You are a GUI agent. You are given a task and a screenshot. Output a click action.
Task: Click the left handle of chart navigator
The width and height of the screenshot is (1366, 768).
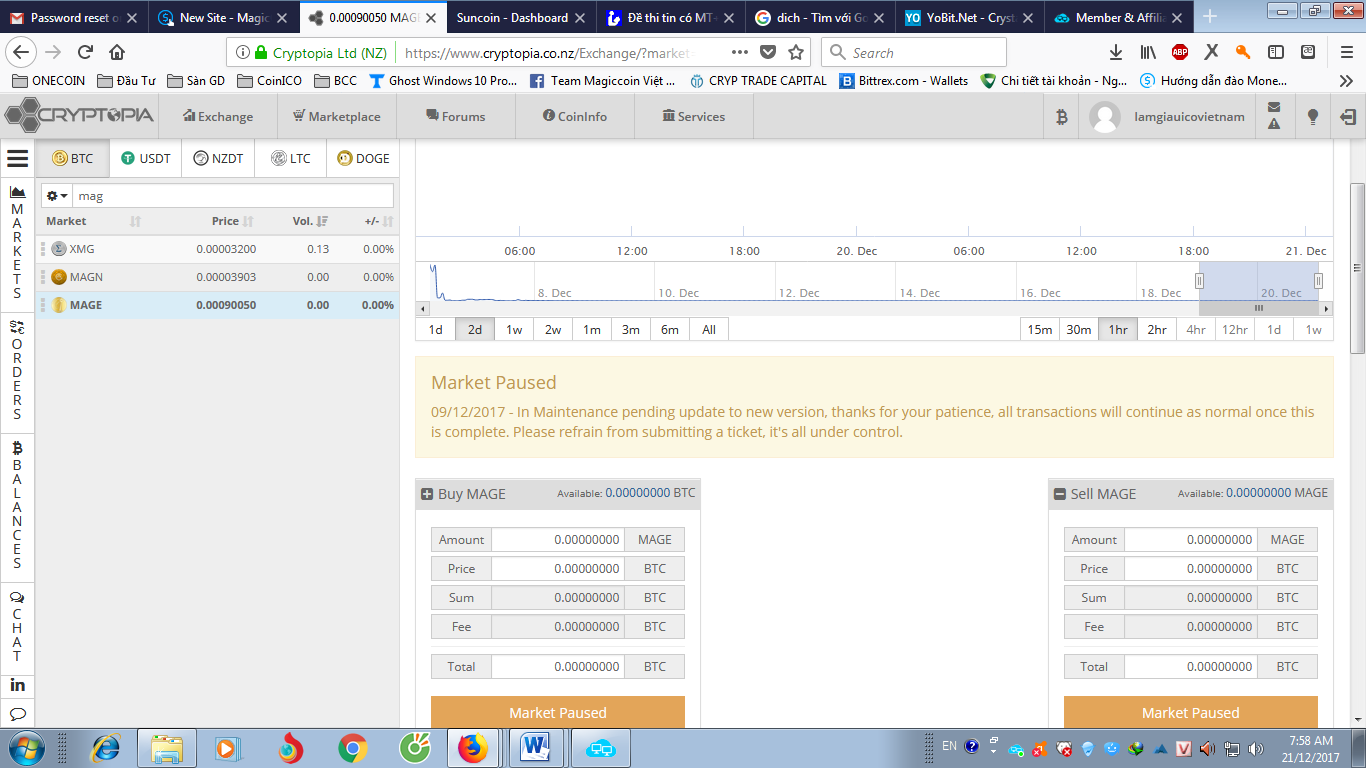click(x=1199, y=281)
